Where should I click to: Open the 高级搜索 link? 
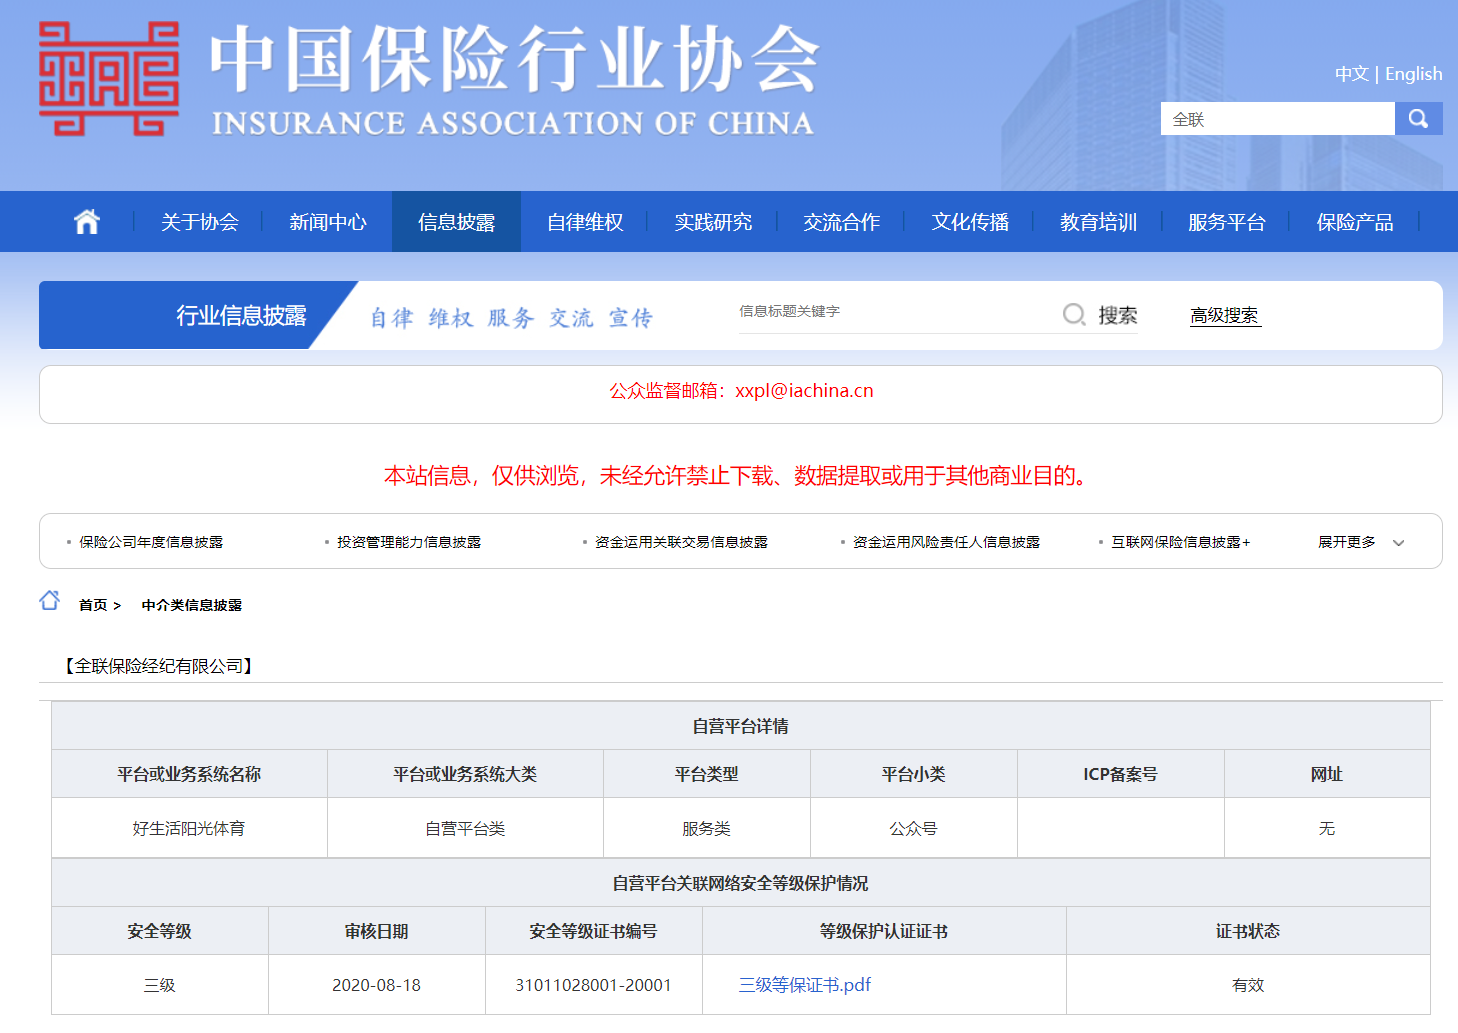[1224, 316]
